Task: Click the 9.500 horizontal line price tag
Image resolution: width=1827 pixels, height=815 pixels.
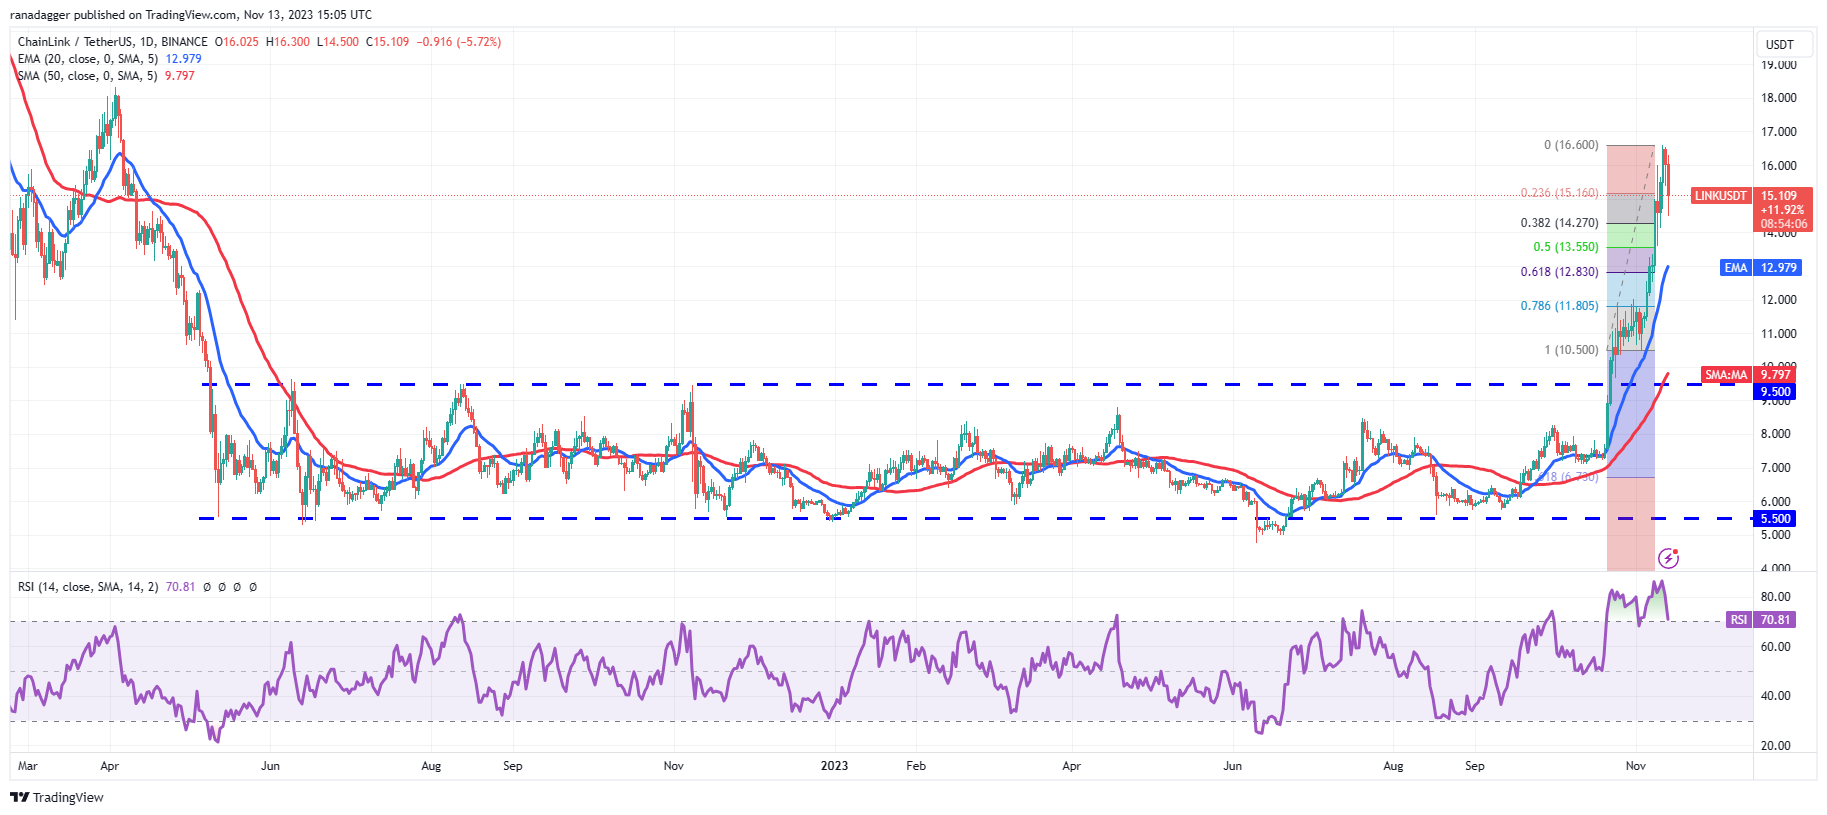Action: pyautogui.click(x=1775, y=392)
